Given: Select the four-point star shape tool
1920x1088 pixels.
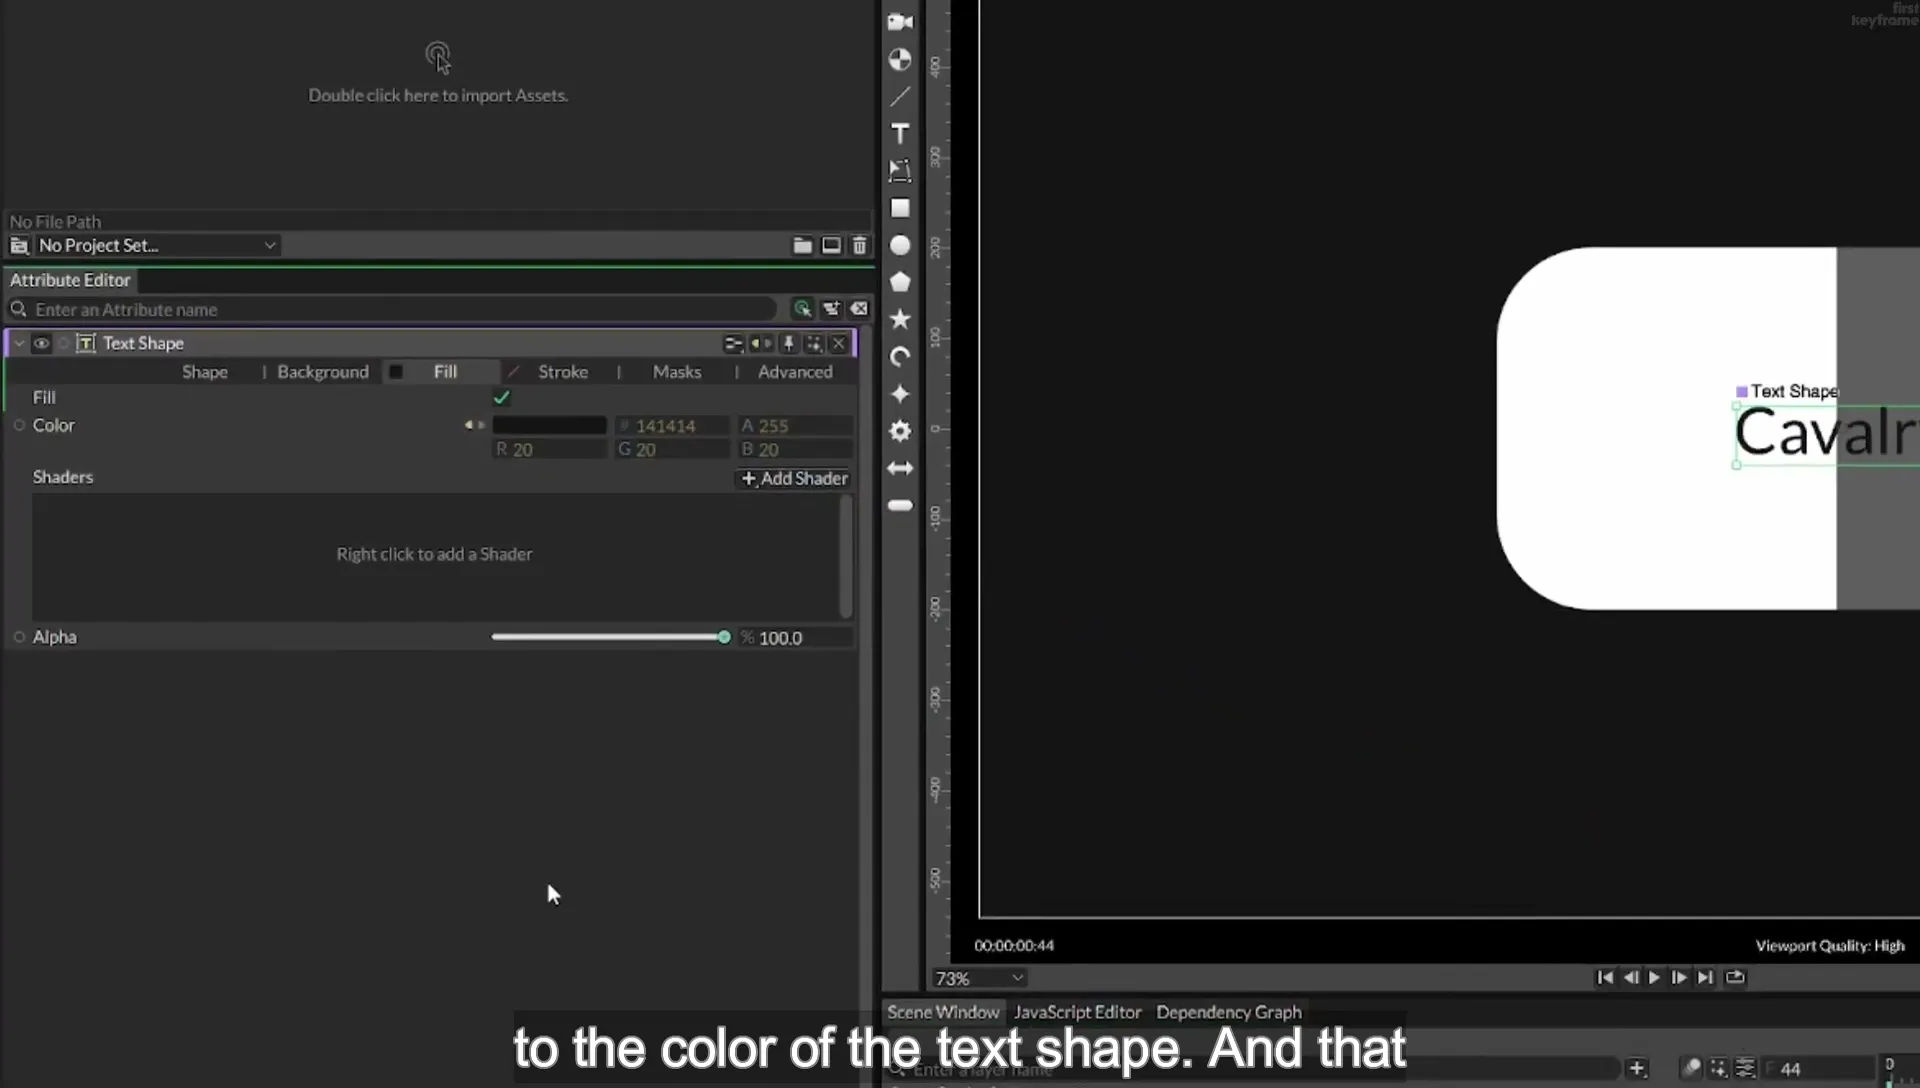Looking at the screenshot, I should point(900,394).
